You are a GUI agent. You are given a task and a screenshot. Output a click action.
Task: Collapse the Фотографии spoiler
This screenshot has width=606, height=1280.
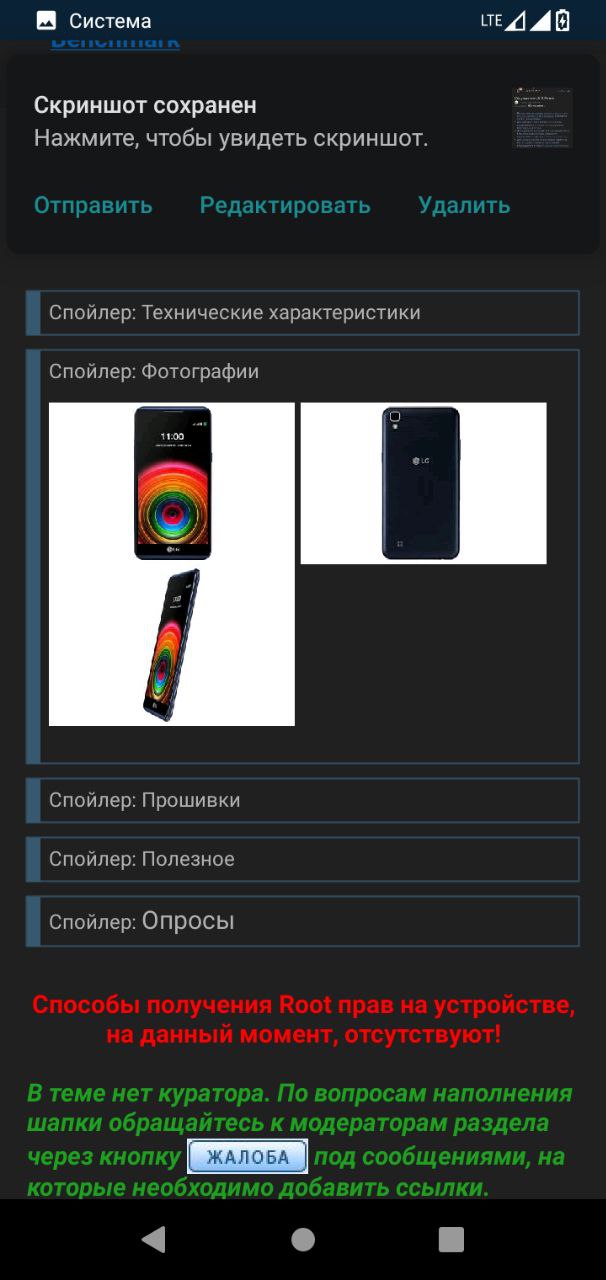coord(154,372)
